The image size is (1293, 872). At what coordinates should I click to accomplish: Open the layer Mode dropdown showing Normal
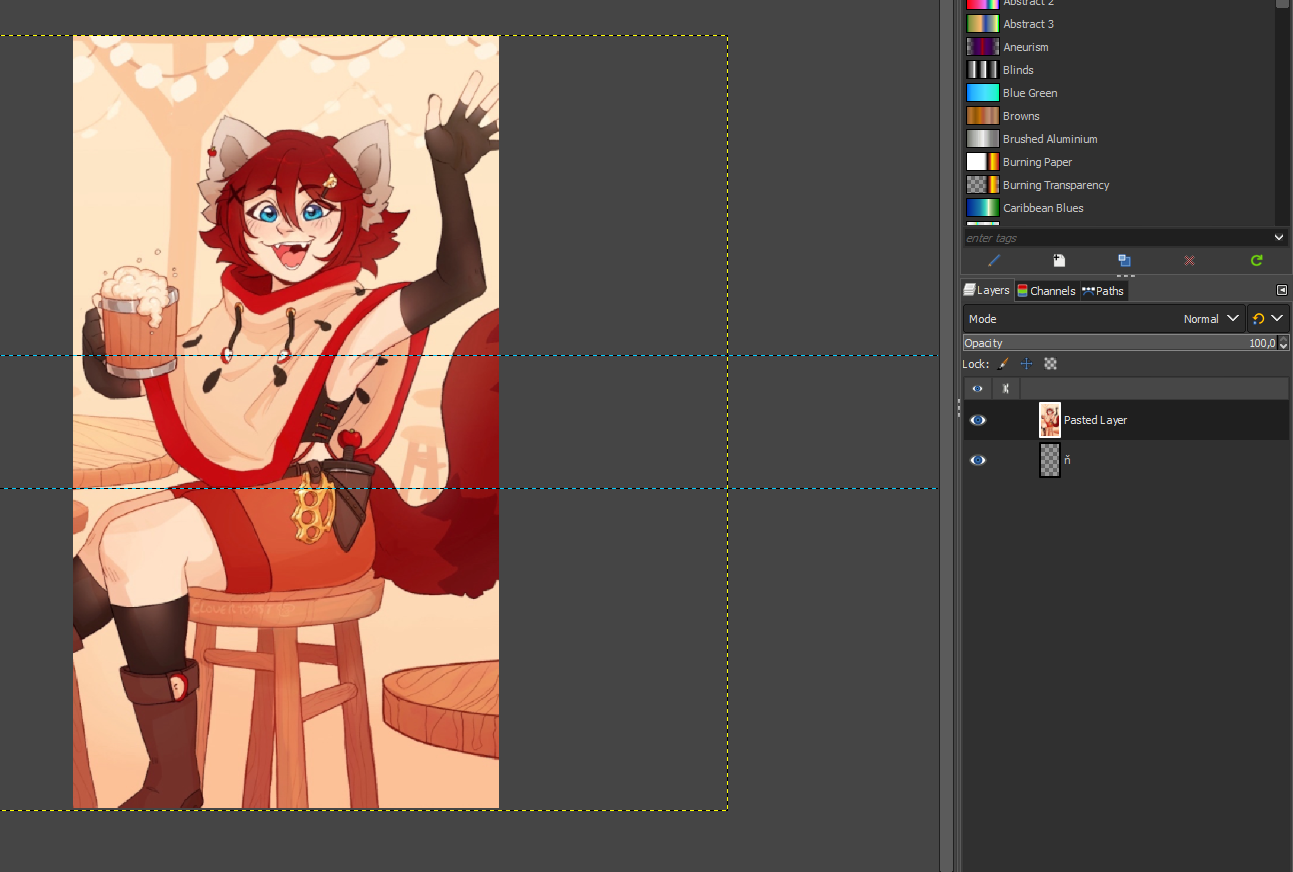pyautogui.click(x=1104, y=319)
